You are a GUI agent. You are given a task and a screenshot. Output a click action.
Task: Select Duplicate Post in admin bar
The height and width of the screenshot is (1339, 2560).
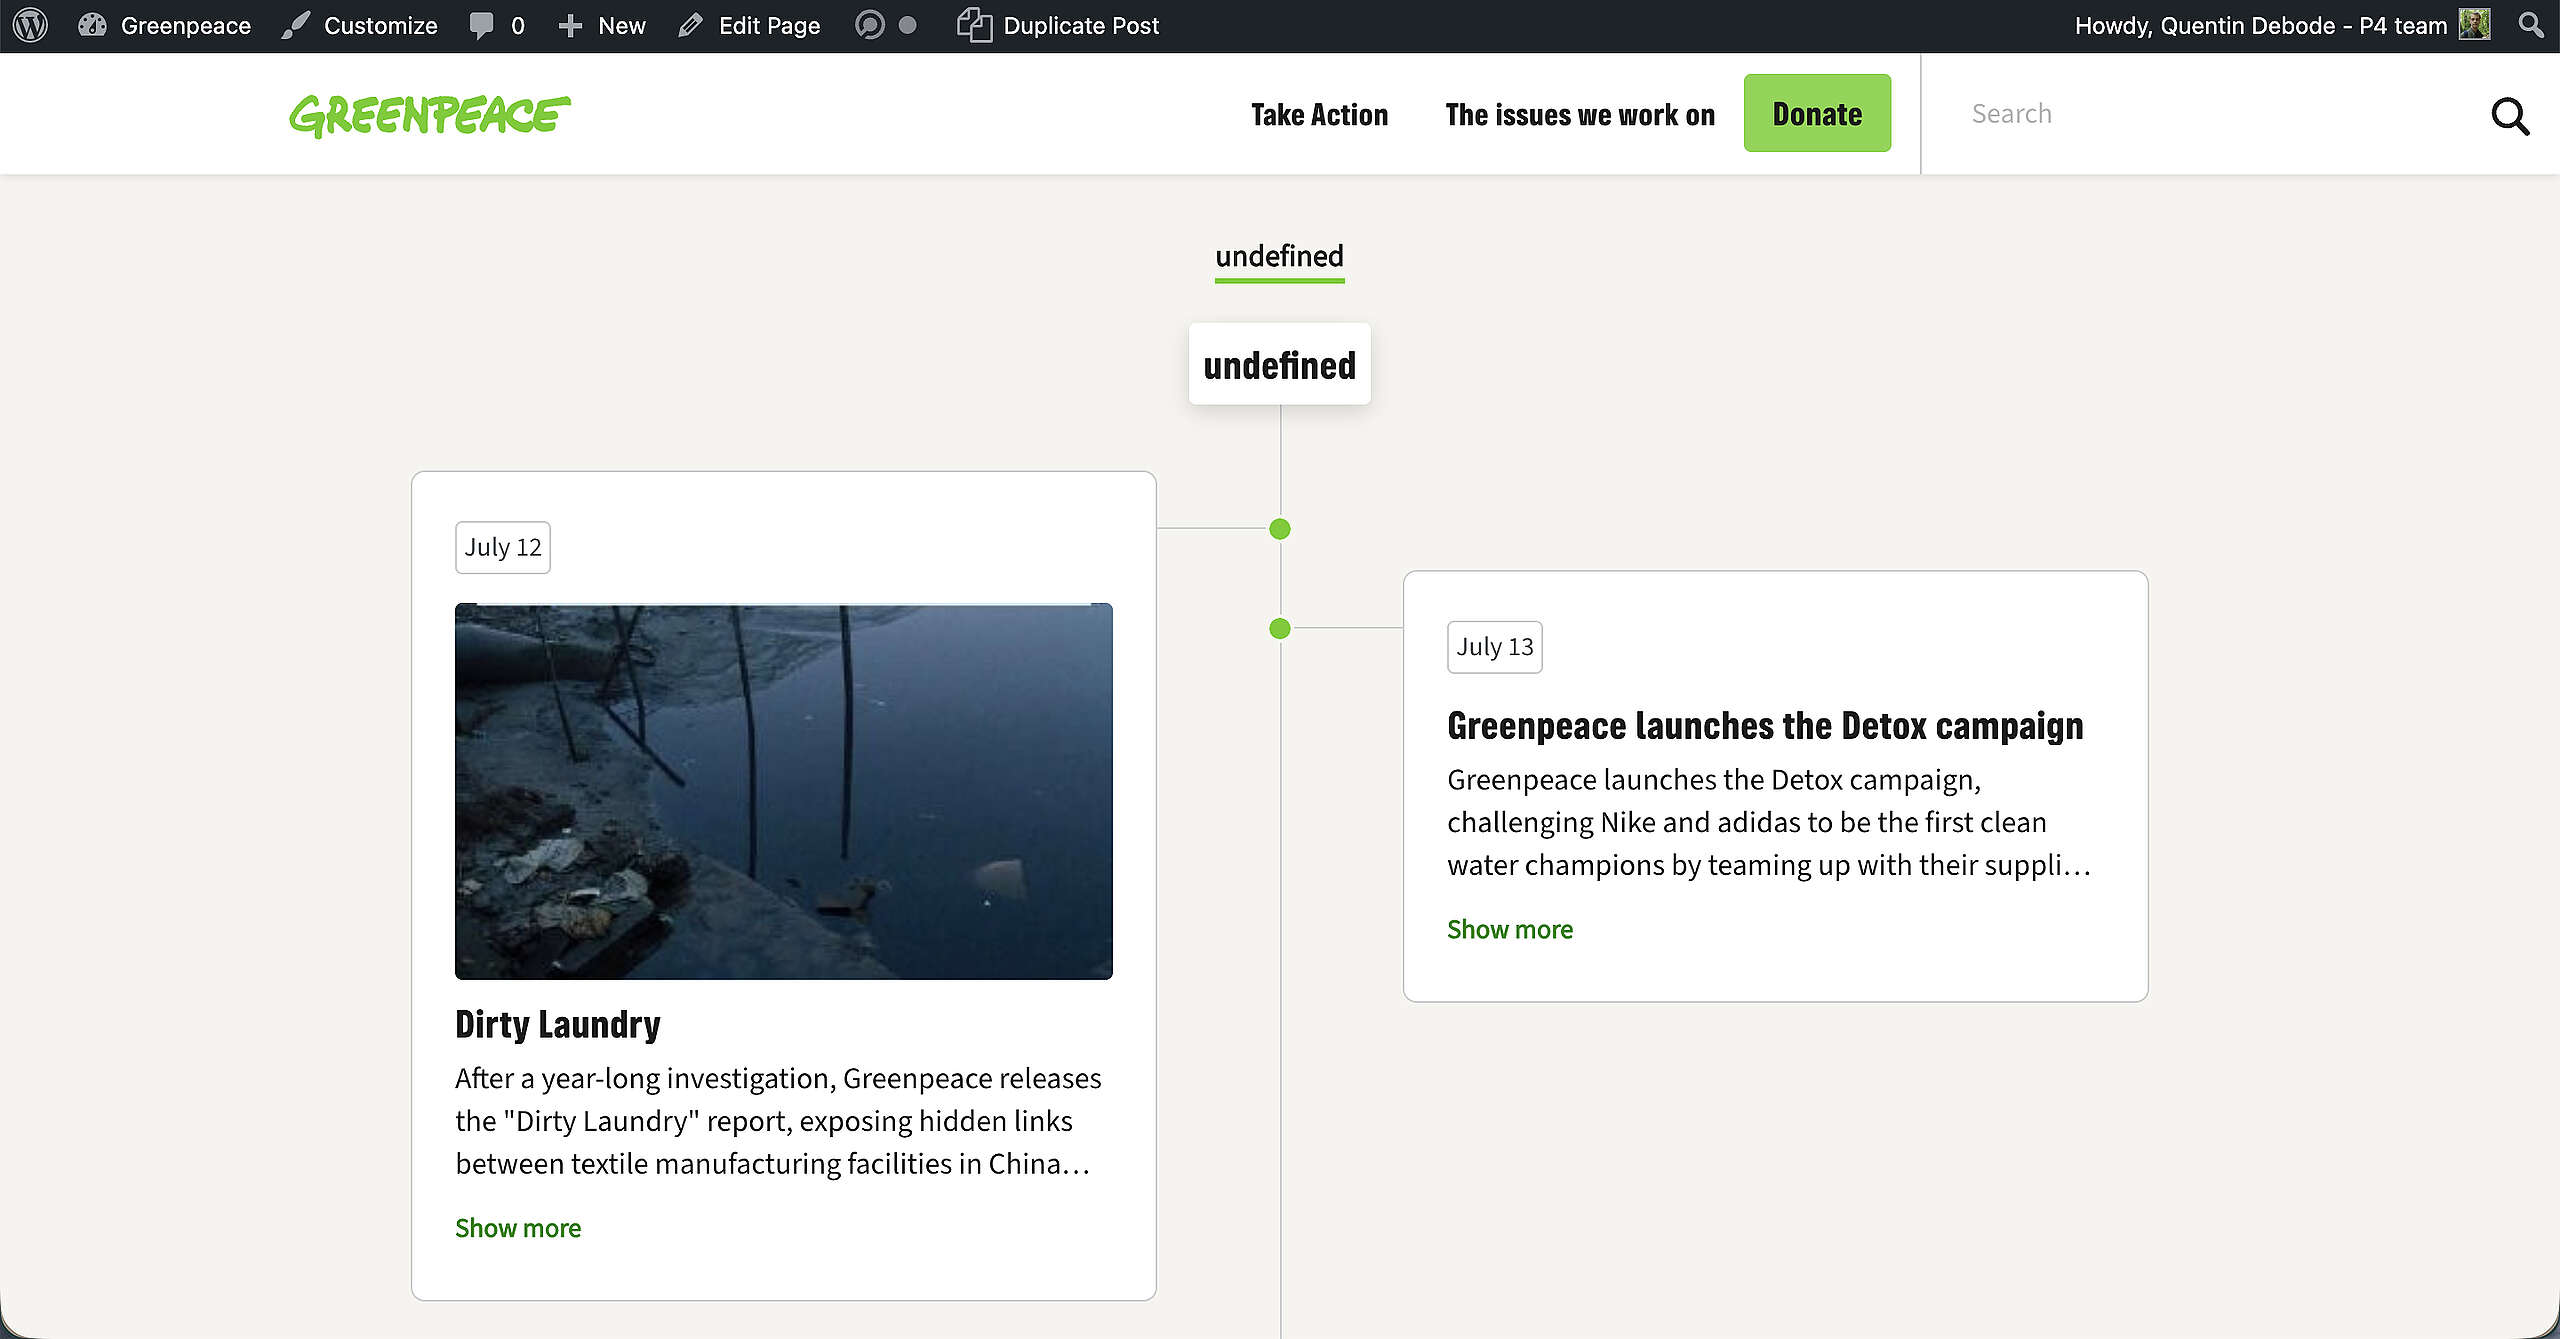[x=1058, y=25]
